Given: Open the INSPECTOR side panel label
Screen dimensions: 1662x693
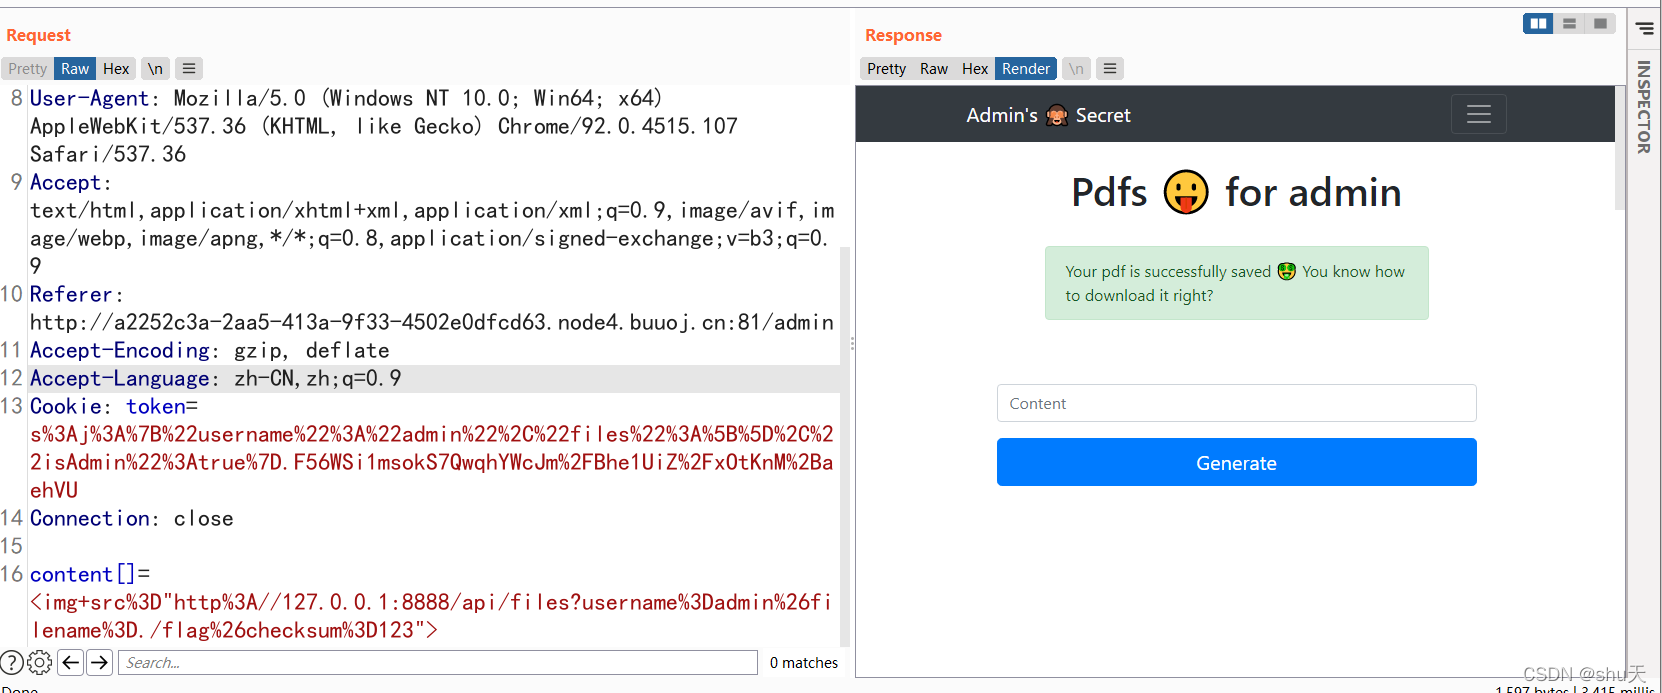Looking at the screenshot, I should click(x=1643, y=107).
